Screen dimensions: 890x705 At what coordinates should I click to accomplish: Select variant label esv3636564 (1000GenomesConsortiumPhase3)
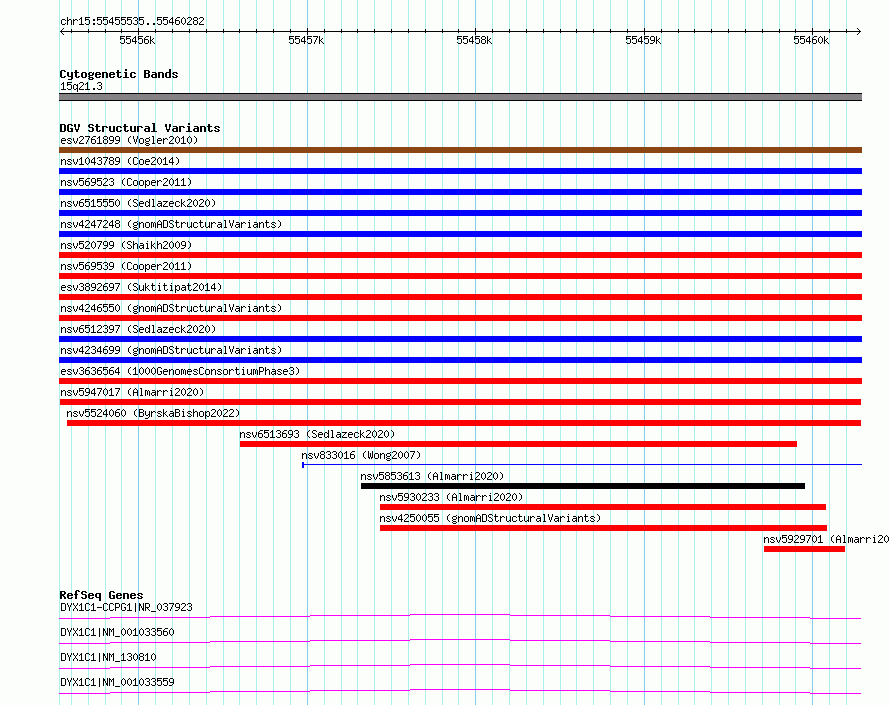(180, 371)
